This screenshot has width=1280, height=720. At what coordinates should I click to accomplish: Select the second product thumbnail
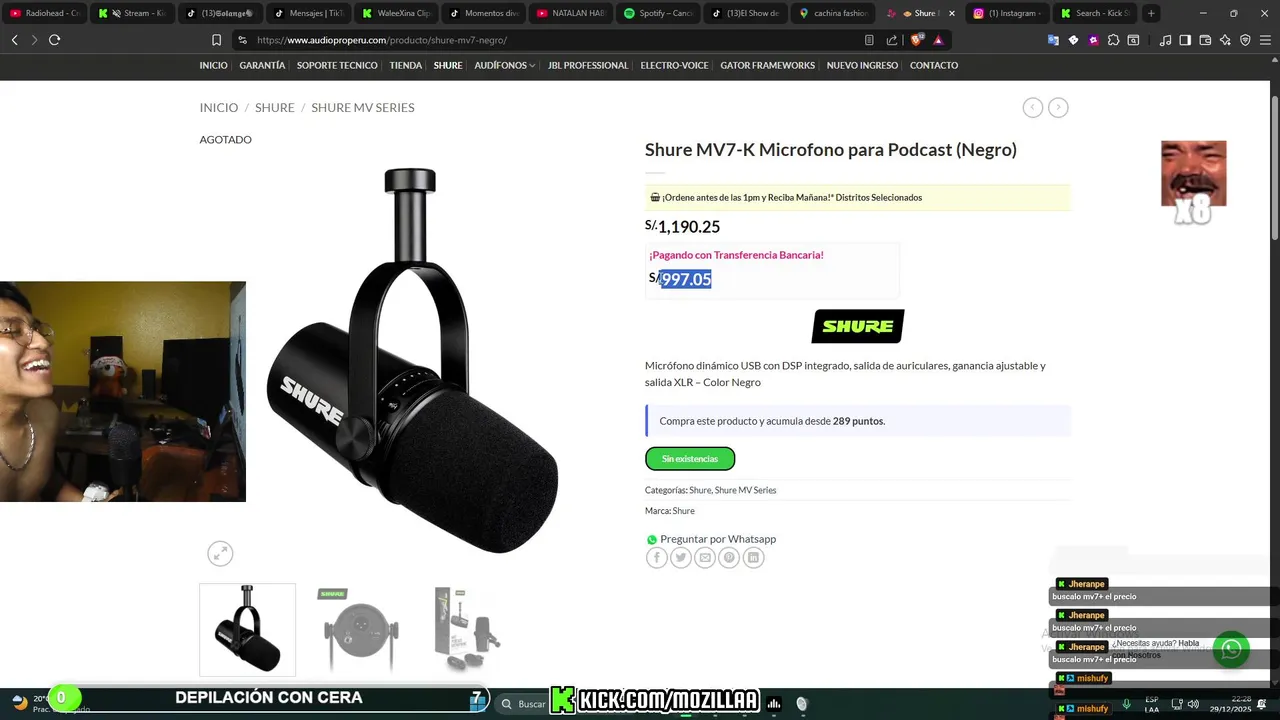point(360,630)
